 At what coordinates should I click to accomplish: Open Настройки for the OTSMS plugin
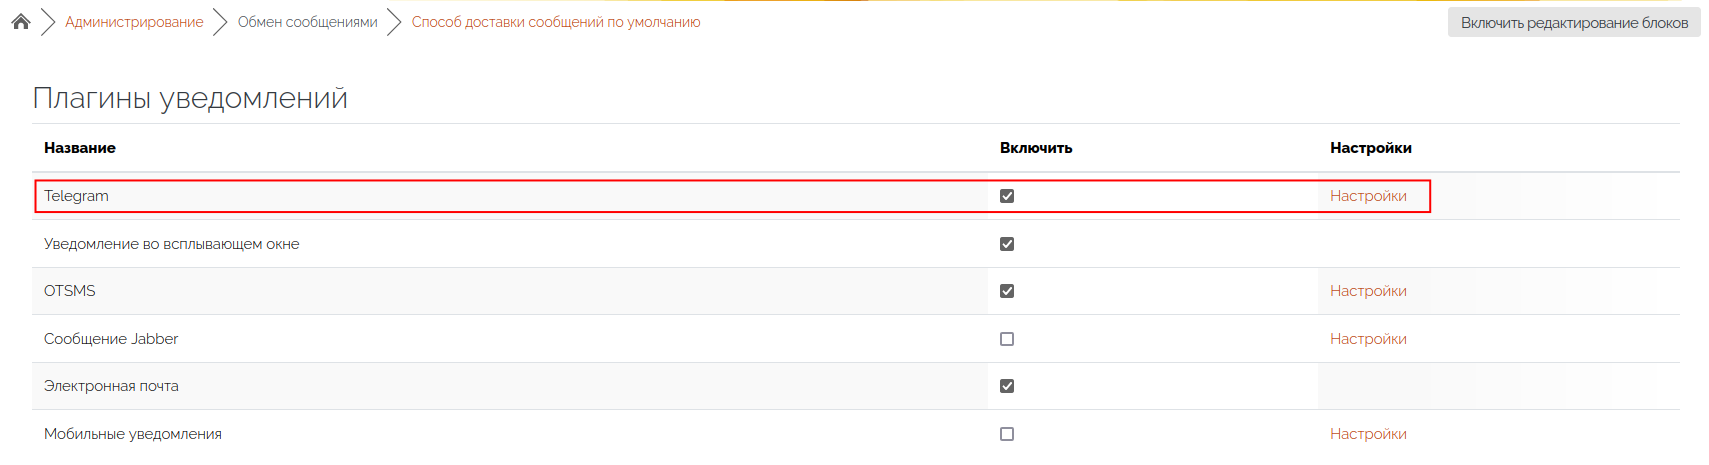[x=1367, y=291]
